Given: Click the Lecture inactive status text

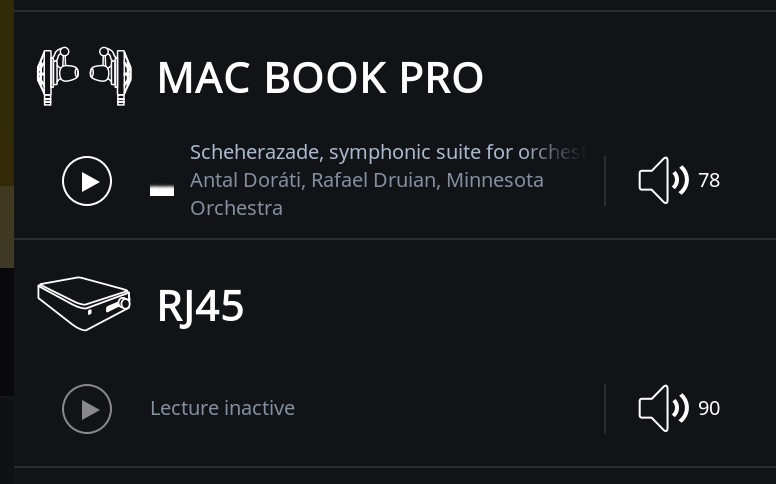Looking at the screenshot, I should (x=223, y=408).
